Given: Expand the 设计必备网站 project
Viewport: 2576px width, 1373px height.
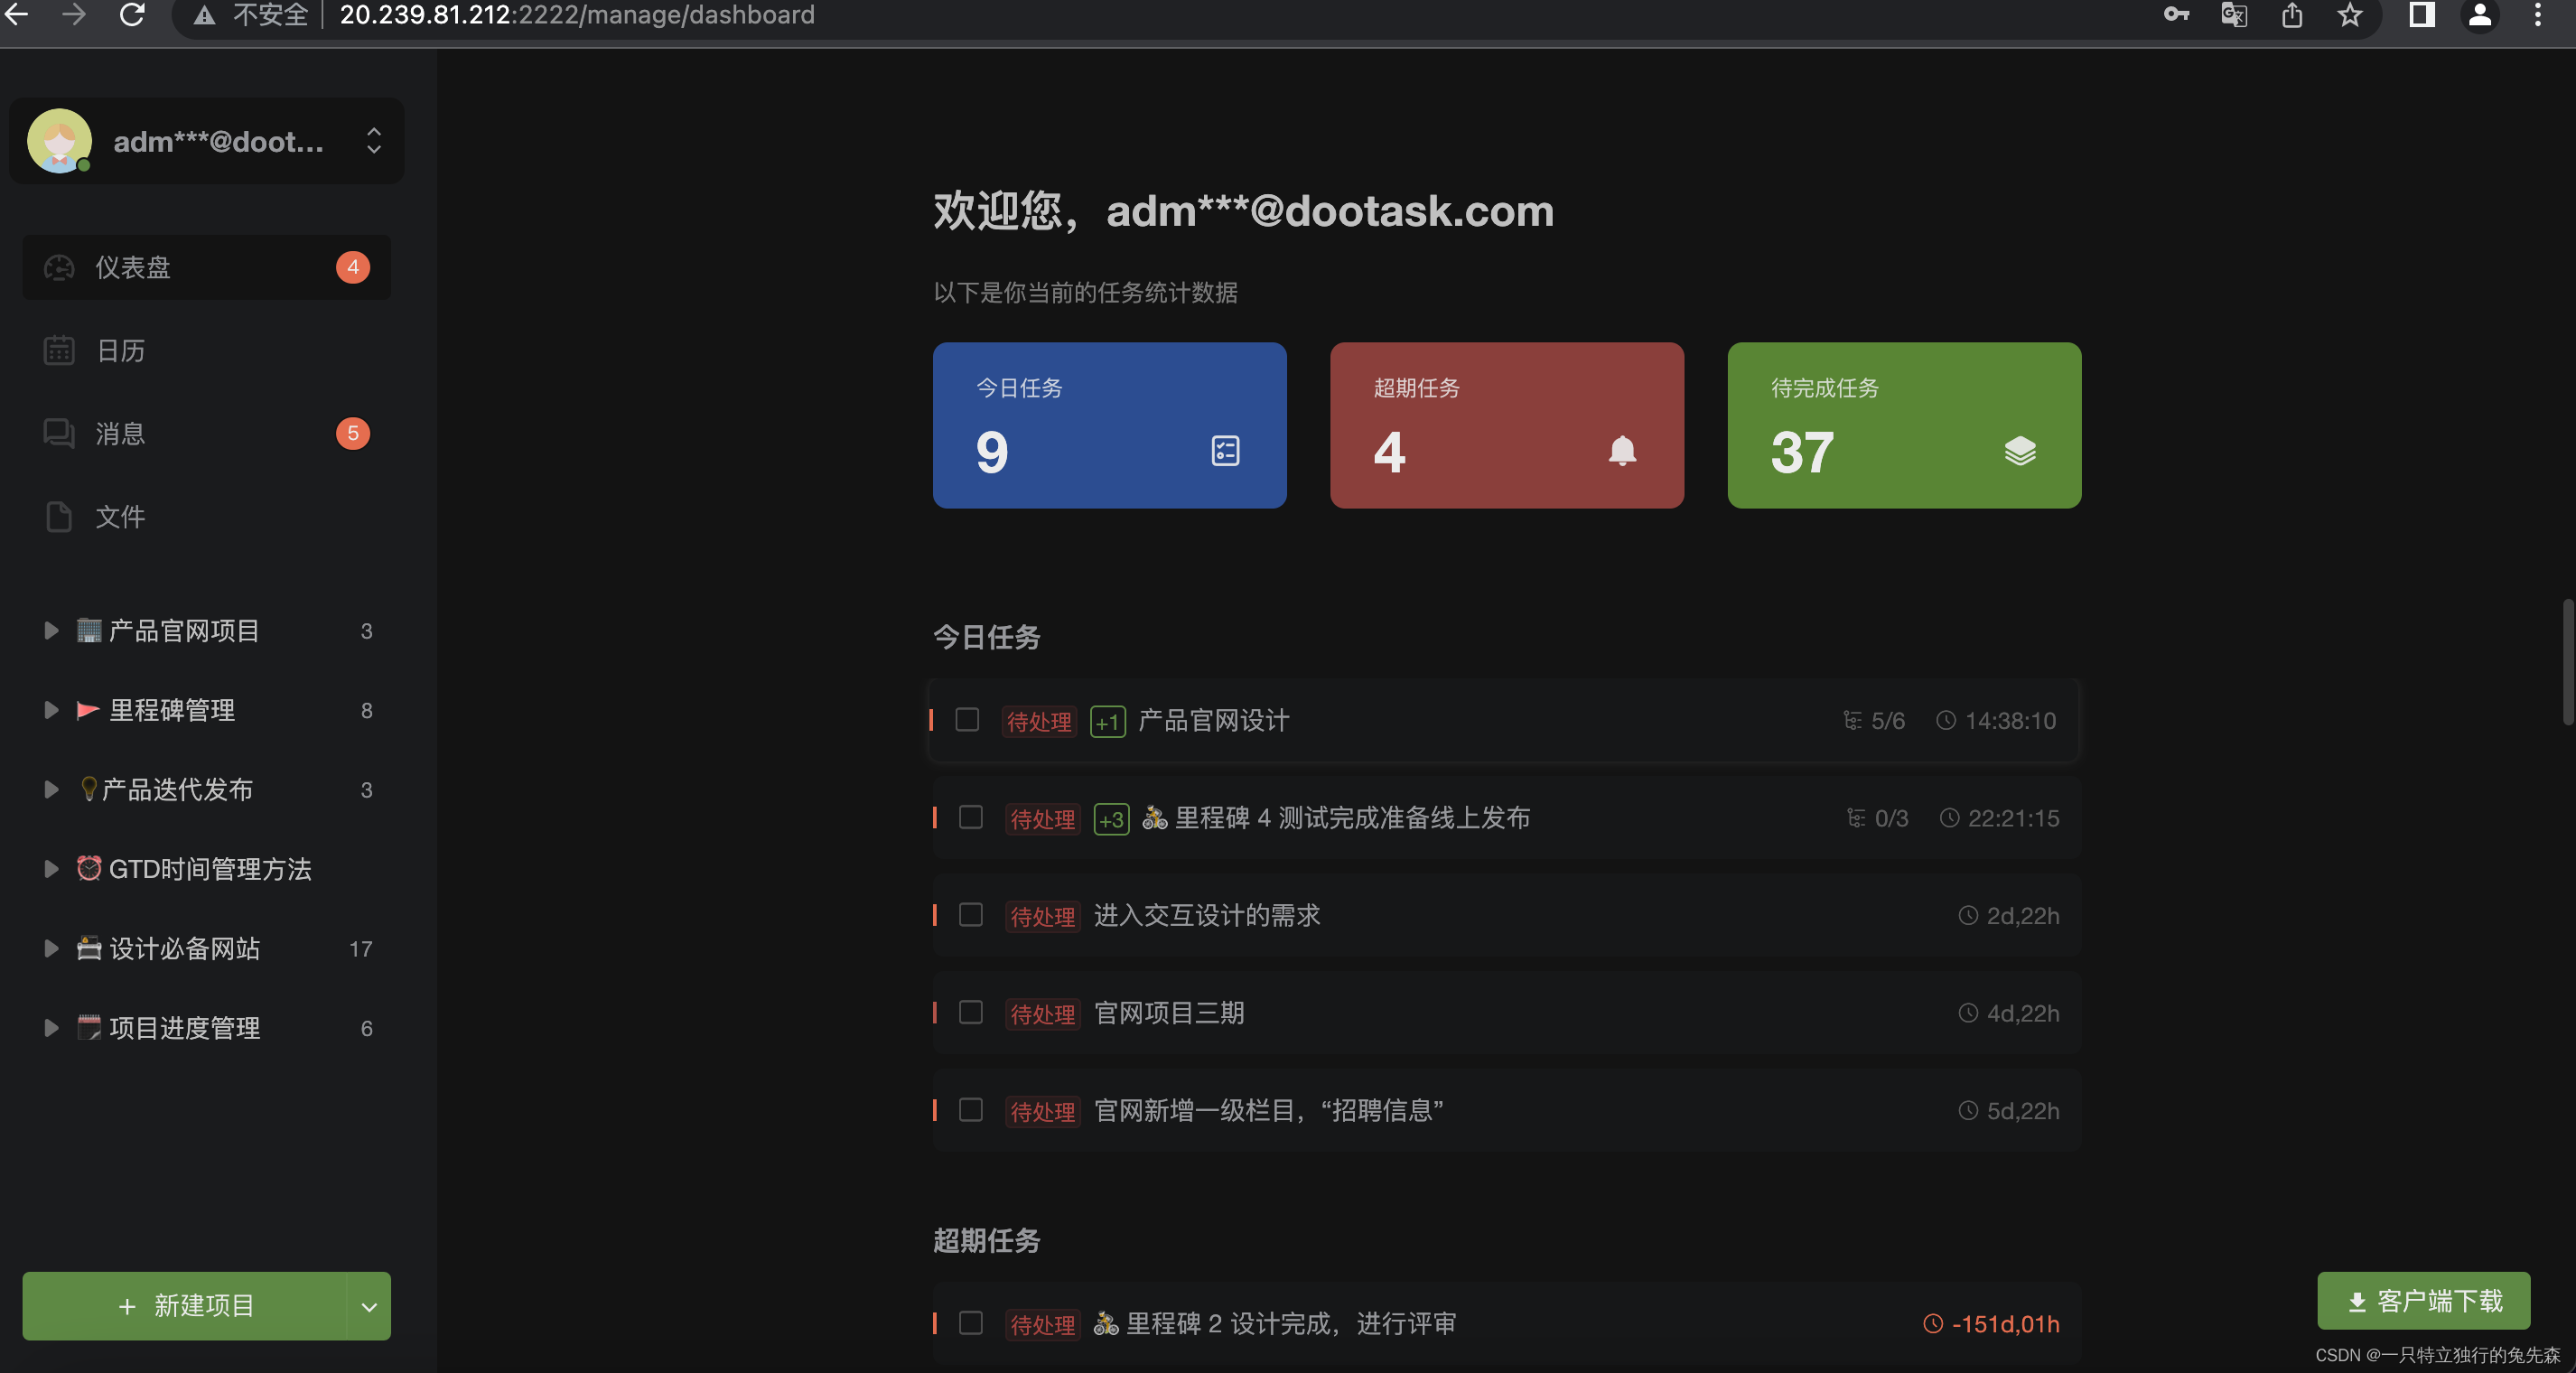Looking at the screenshot, I should [x=51, y=948].
